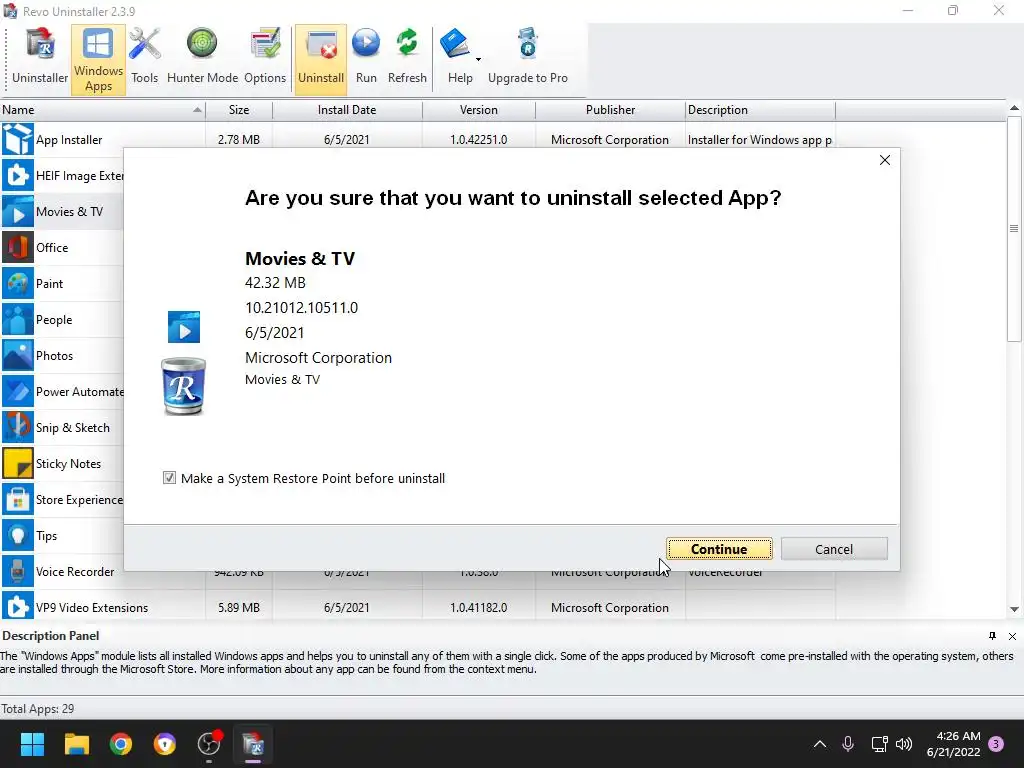
Task: Sort by the Publisher column header
Action: coord(610,110)
